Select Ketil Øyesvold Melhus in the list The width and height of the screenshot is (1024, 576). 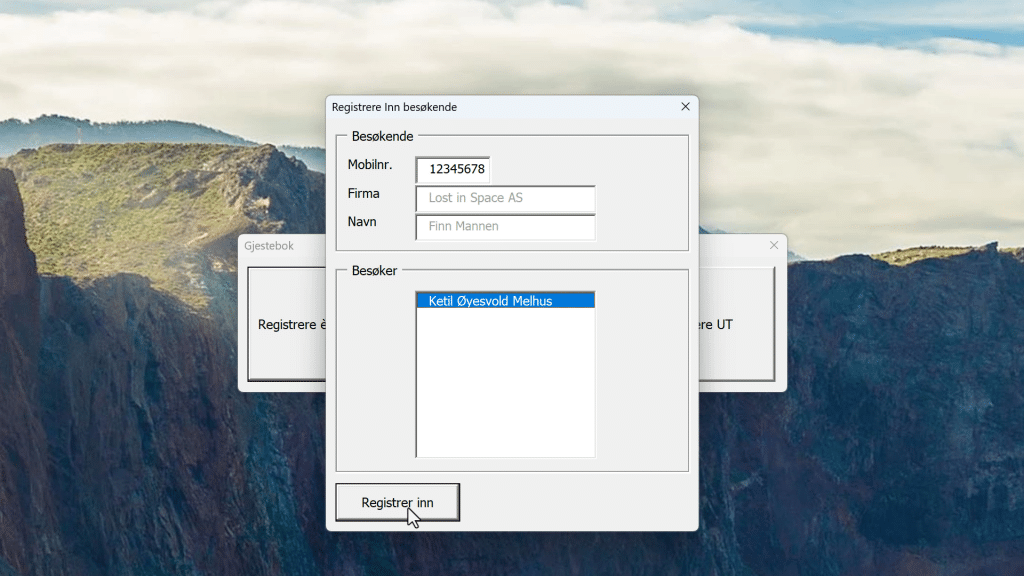(x=505, y=300)
